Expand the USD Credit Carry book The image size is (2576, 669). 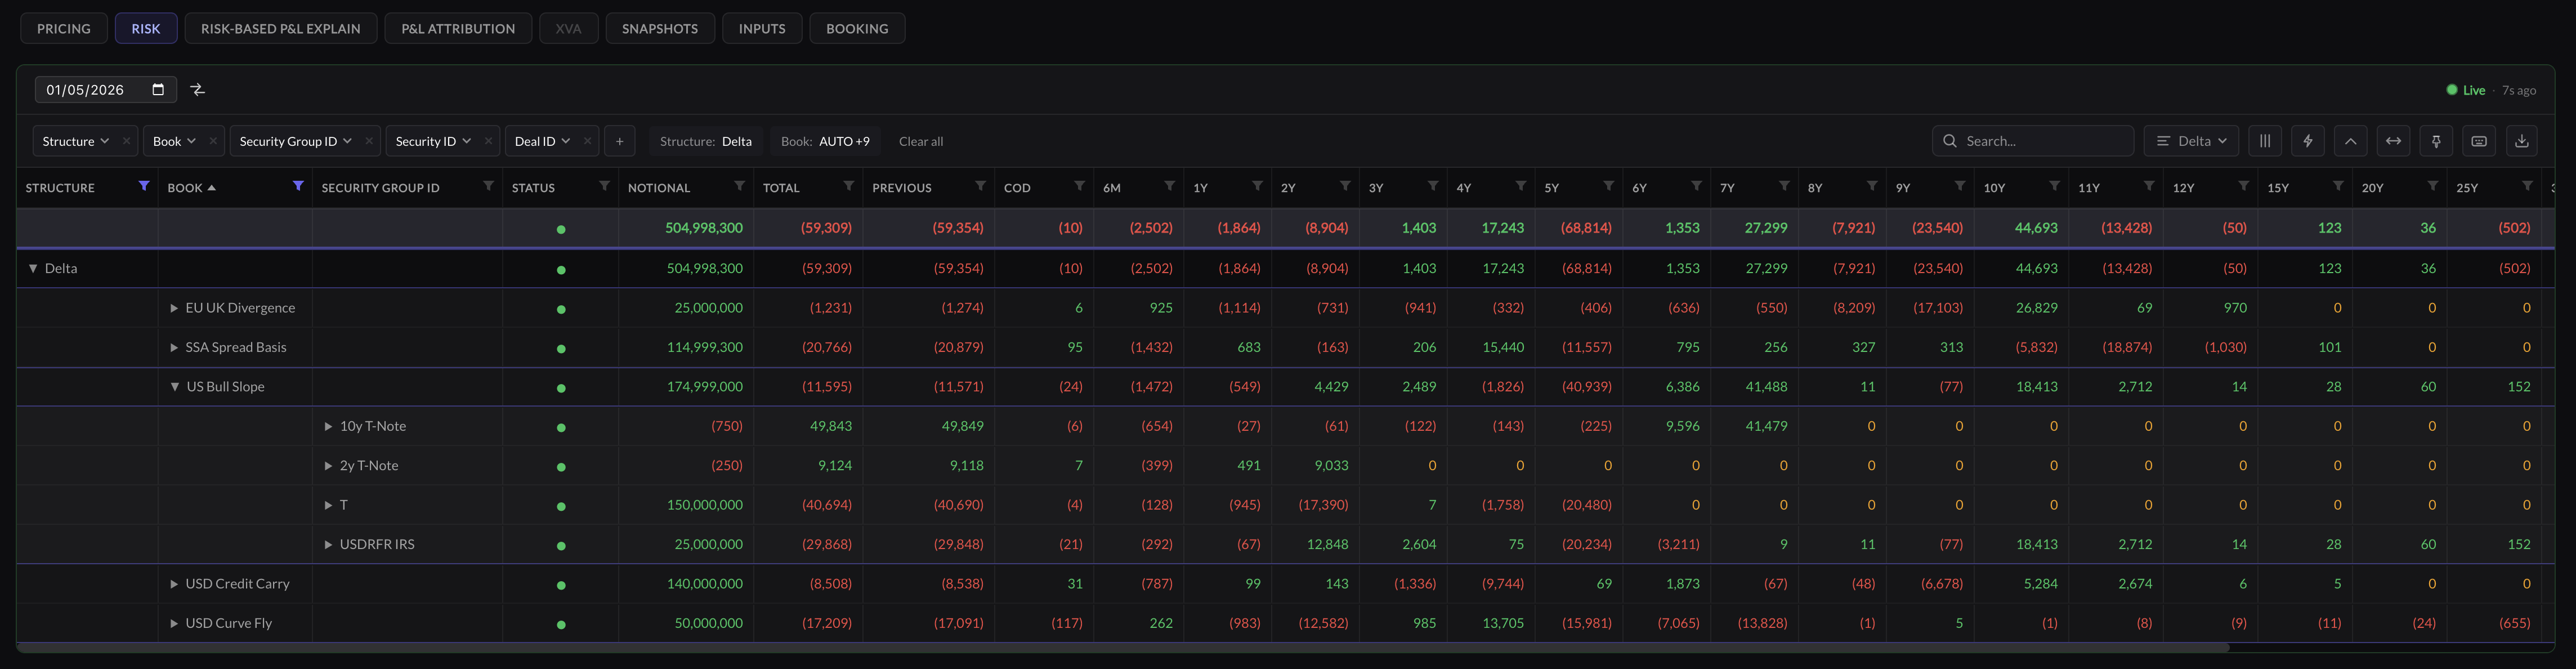point(174,583)
